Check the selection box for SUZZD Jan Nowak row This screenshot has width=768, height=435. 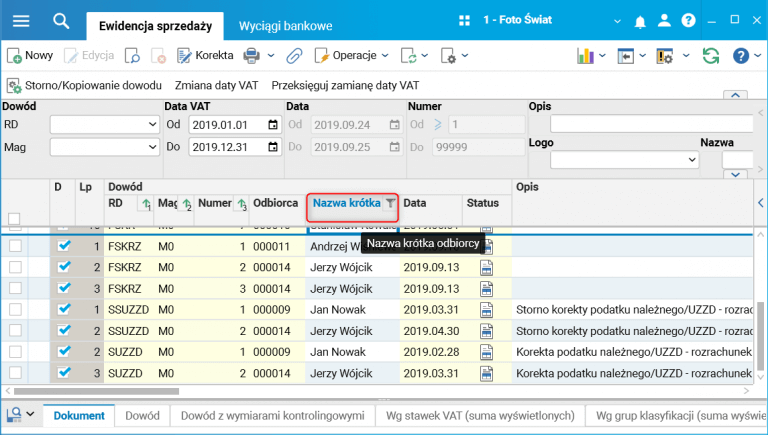pyautogui.click(x=15, y=352)
